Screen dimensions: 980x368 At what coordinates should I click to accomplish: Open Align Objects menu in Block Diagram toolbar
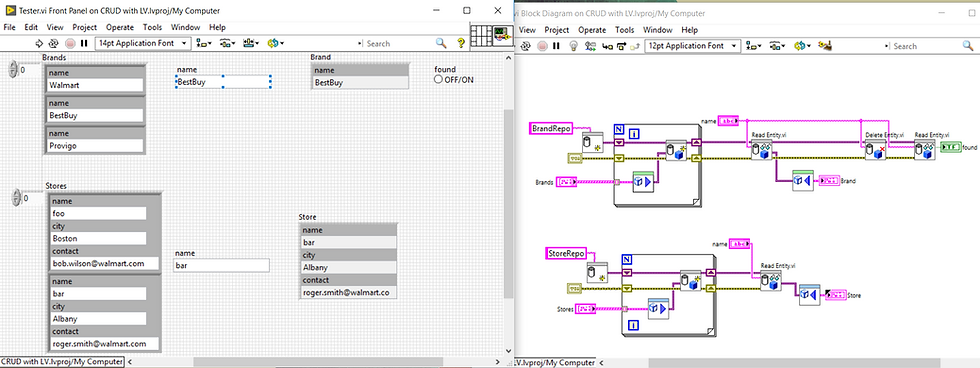click(753, 46)
